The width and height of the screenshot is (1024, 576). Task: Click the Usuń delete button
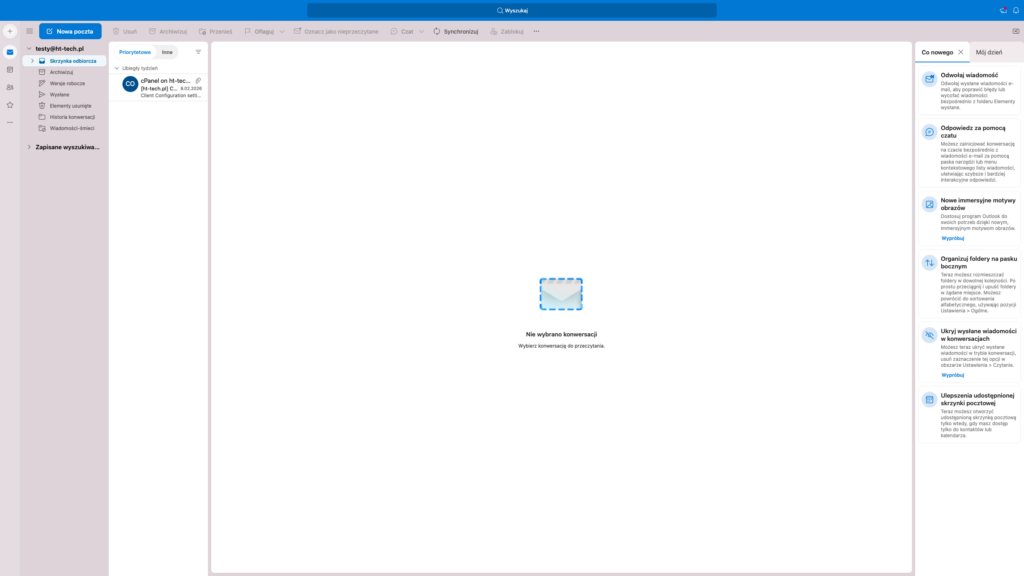pos(125,31)
